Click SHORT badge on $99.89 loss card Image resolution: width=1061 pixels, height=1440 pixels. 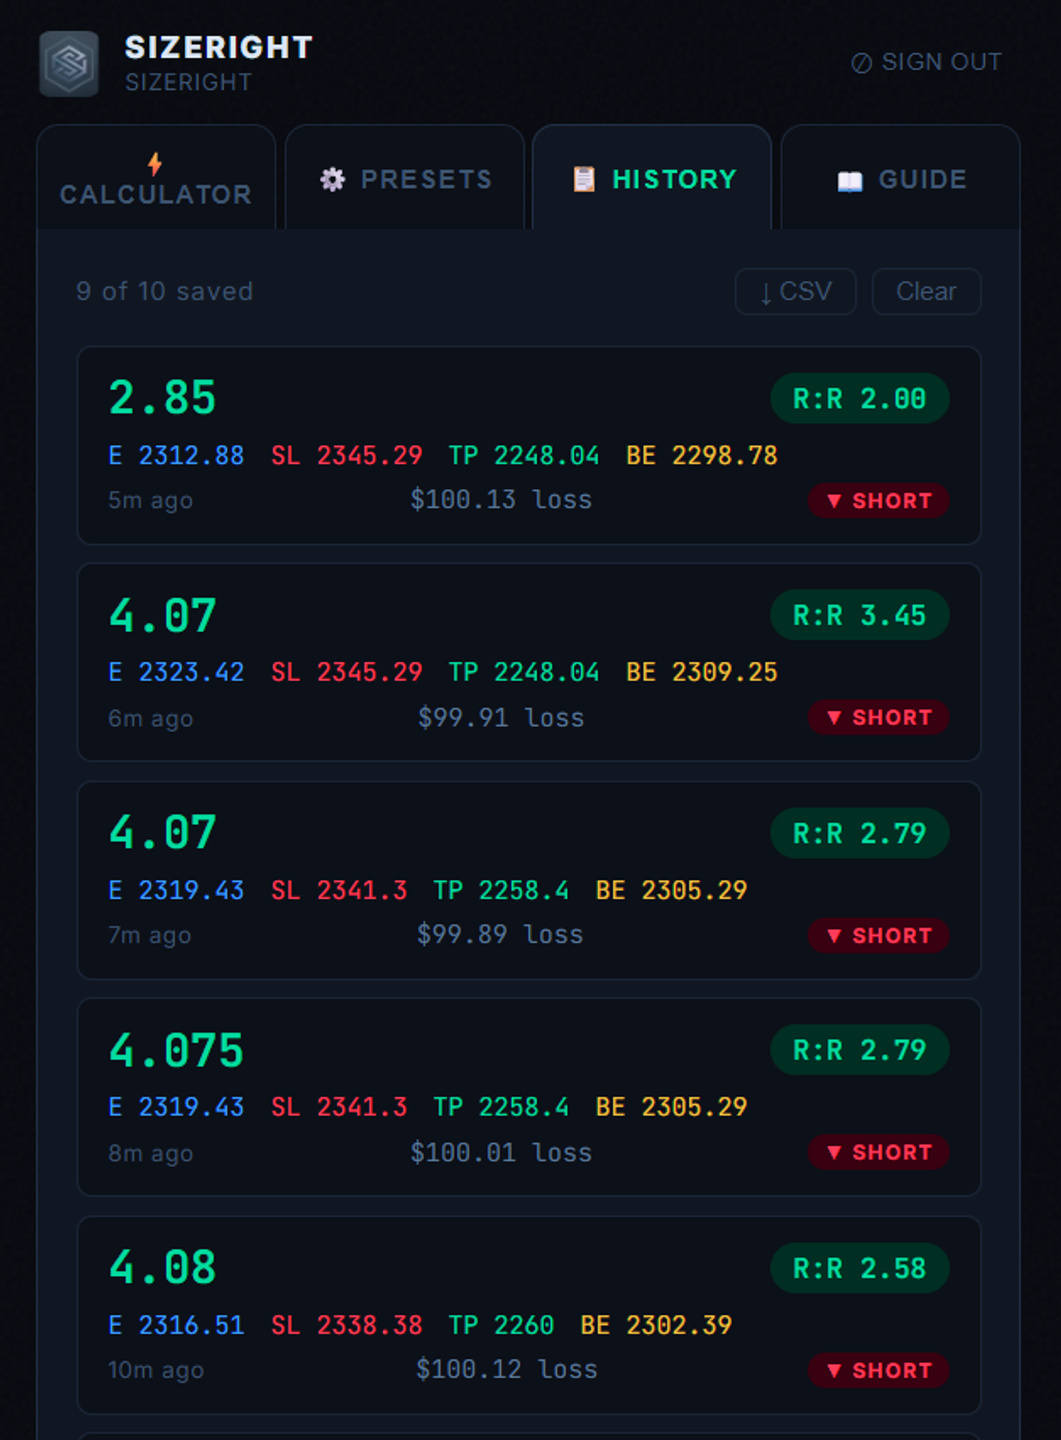click(x=879, y=935)
